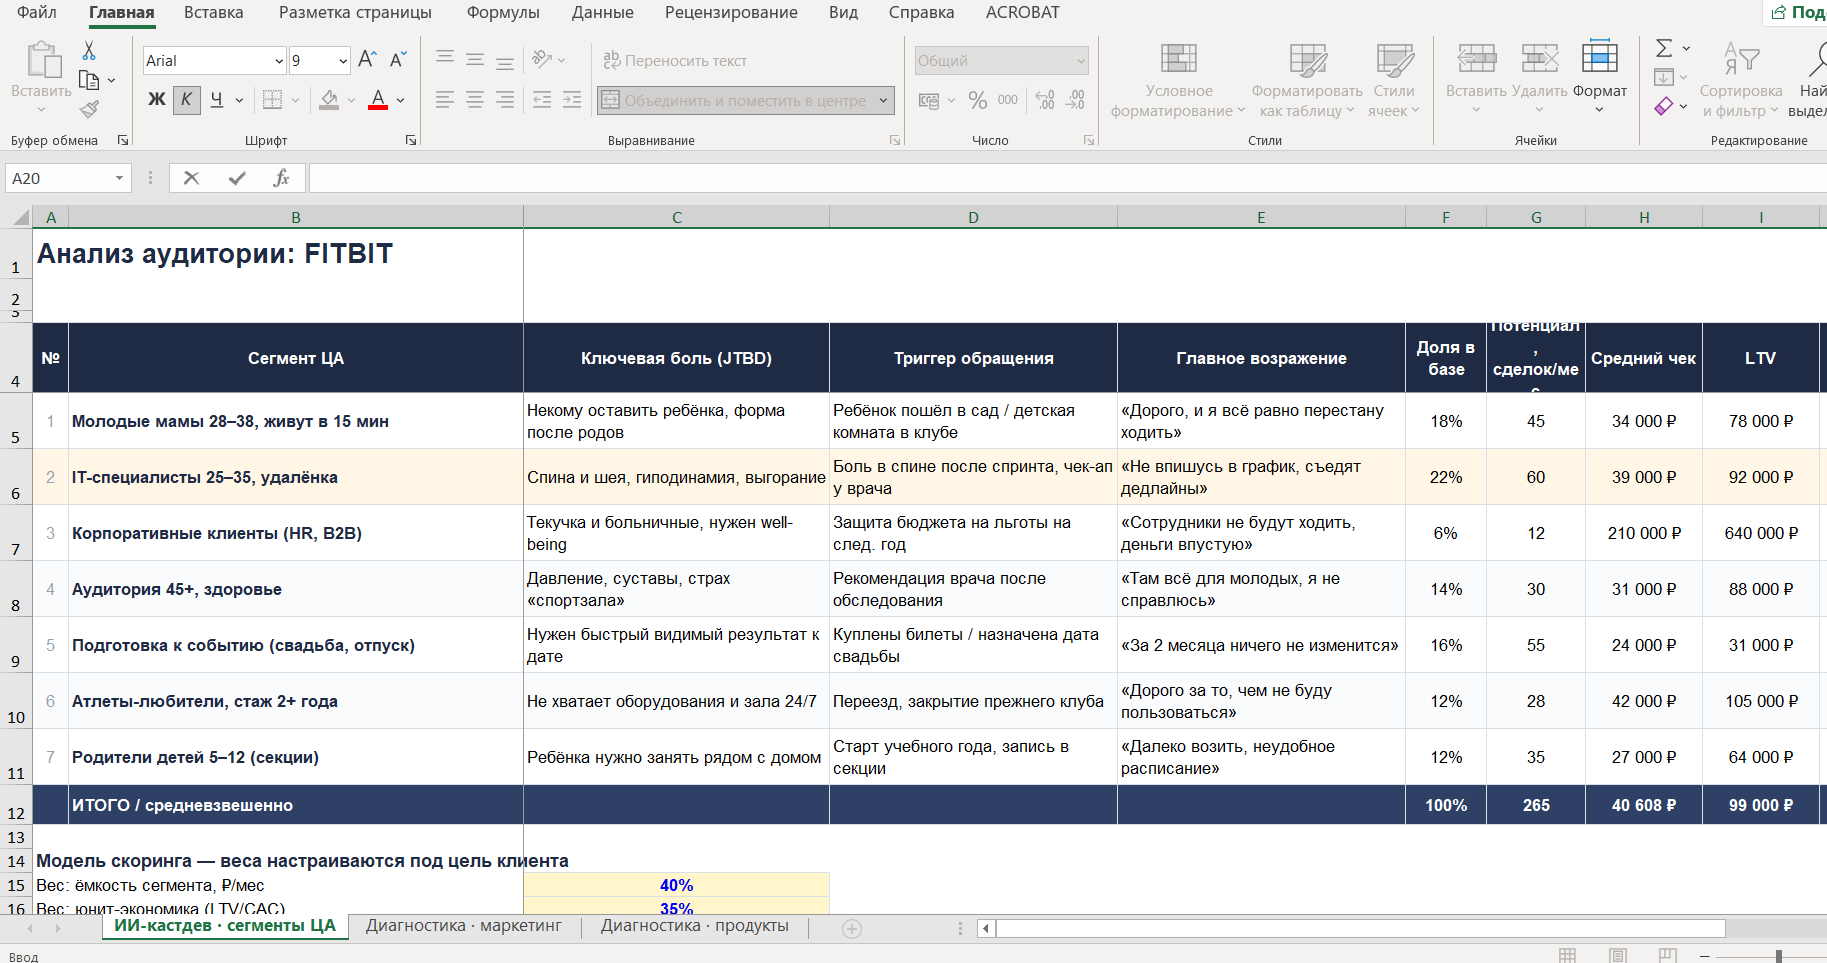
Task: Open the Font dialog launcher next to Шрифт
Action: pyautogui.click(x=411, y=141)
